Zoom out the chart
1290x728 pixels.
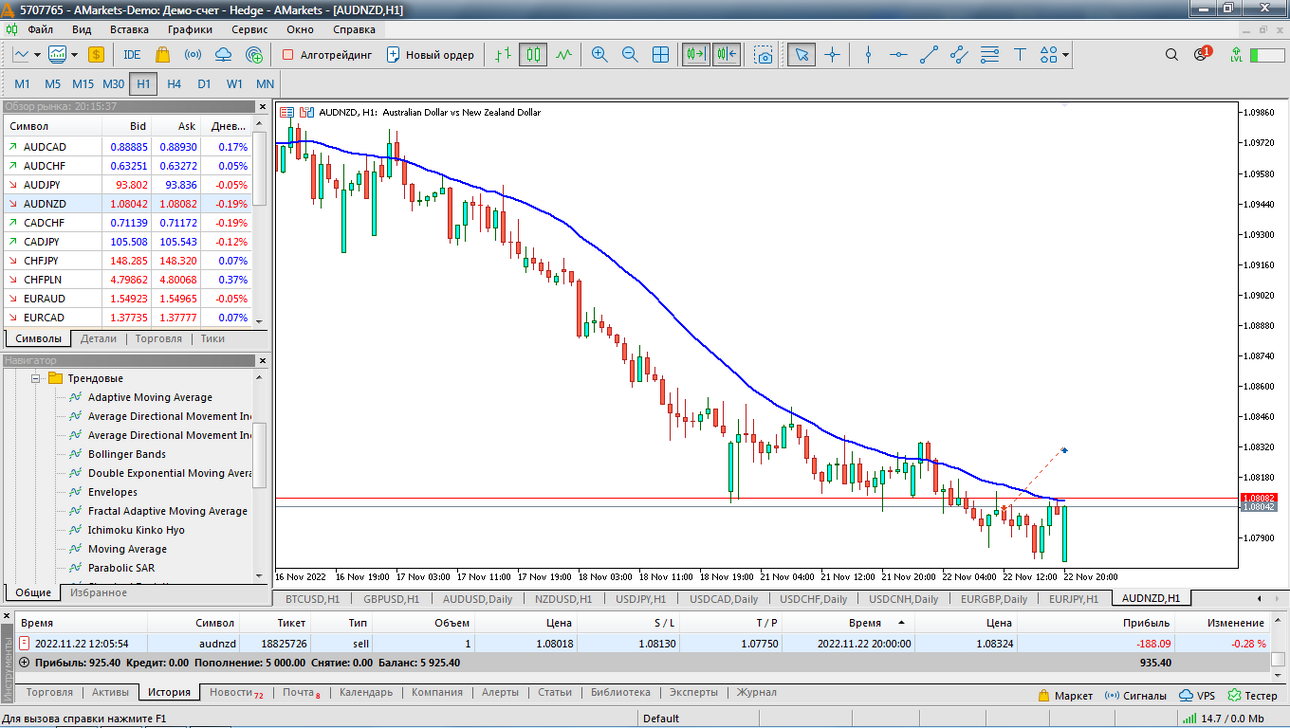(630, 54)
